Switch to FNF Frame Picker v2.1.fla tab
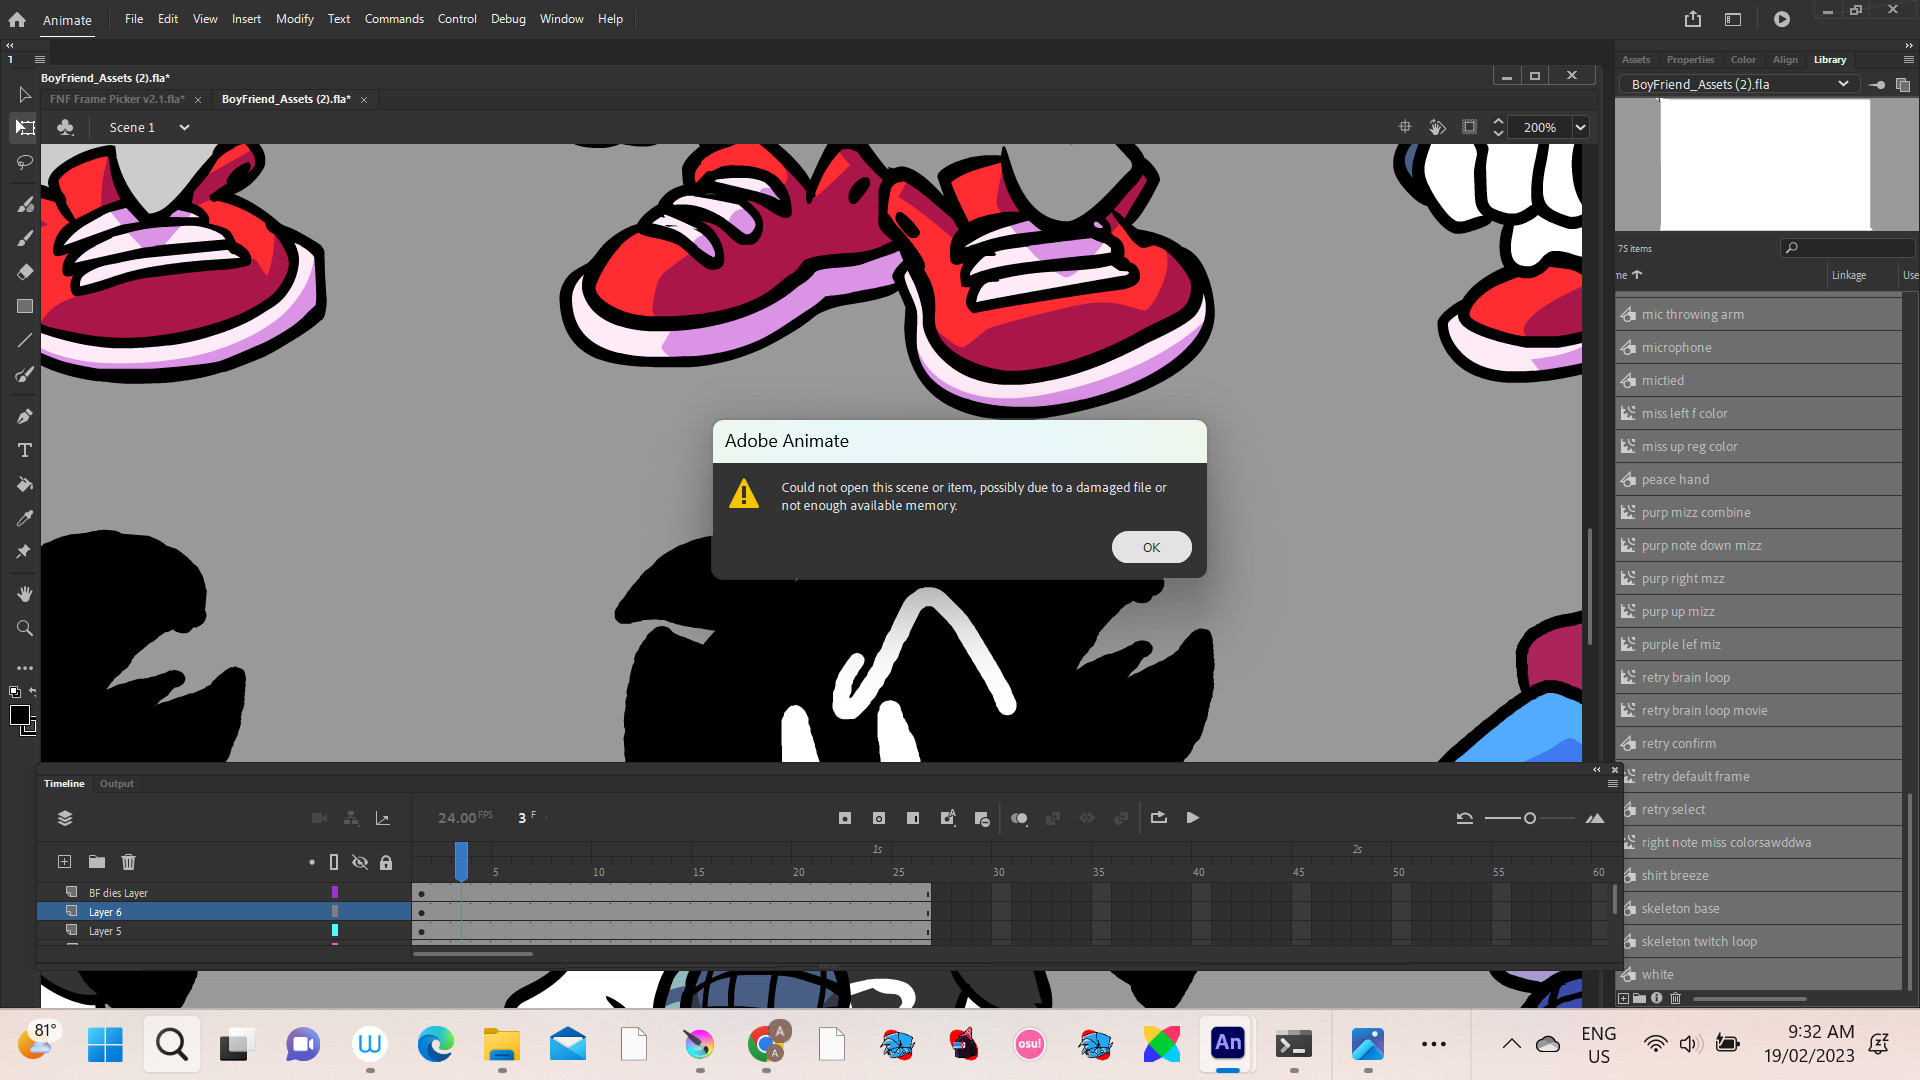The image size is (1920, 1080). tap(117, 99)
